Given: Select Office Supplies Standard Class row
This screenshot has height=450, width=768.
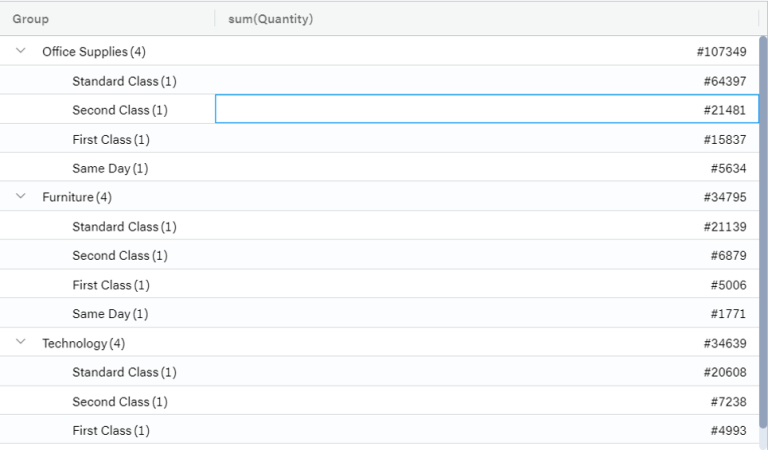Looking at the screenshot, I should tap(380, 80).
